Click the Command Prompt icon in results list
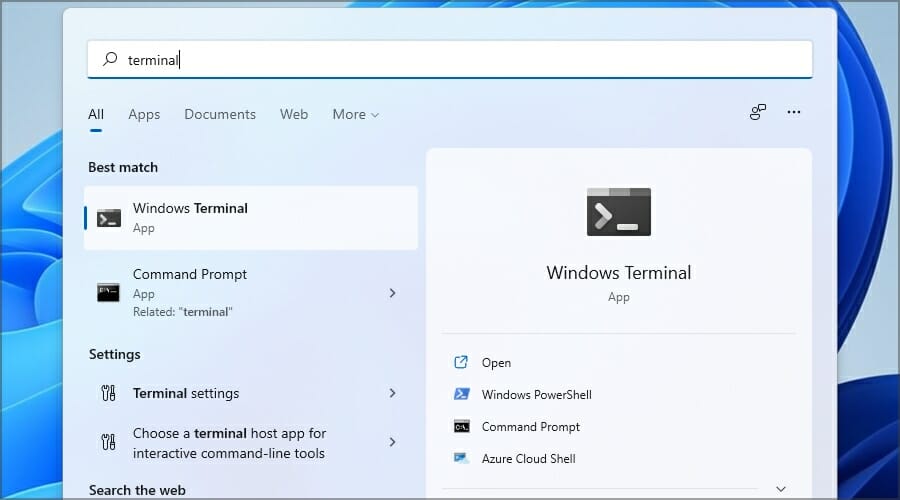Viewport: 900px width, 500px height. (108, 292)
